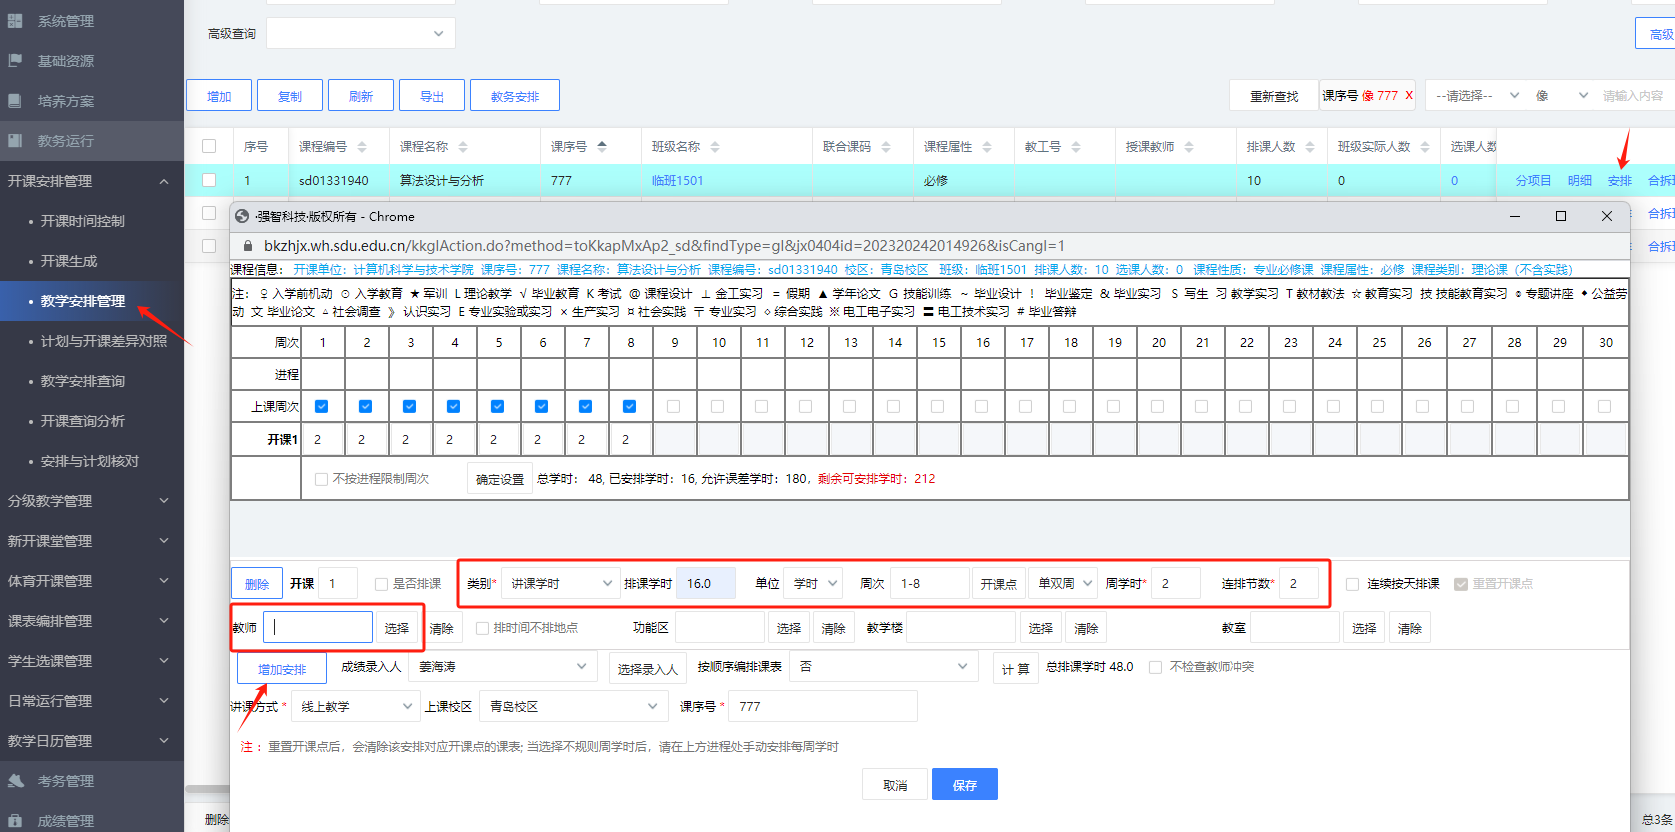Click the 考务管理 sidebar icon
The image size is (1675, 832).
click(15, 781)
